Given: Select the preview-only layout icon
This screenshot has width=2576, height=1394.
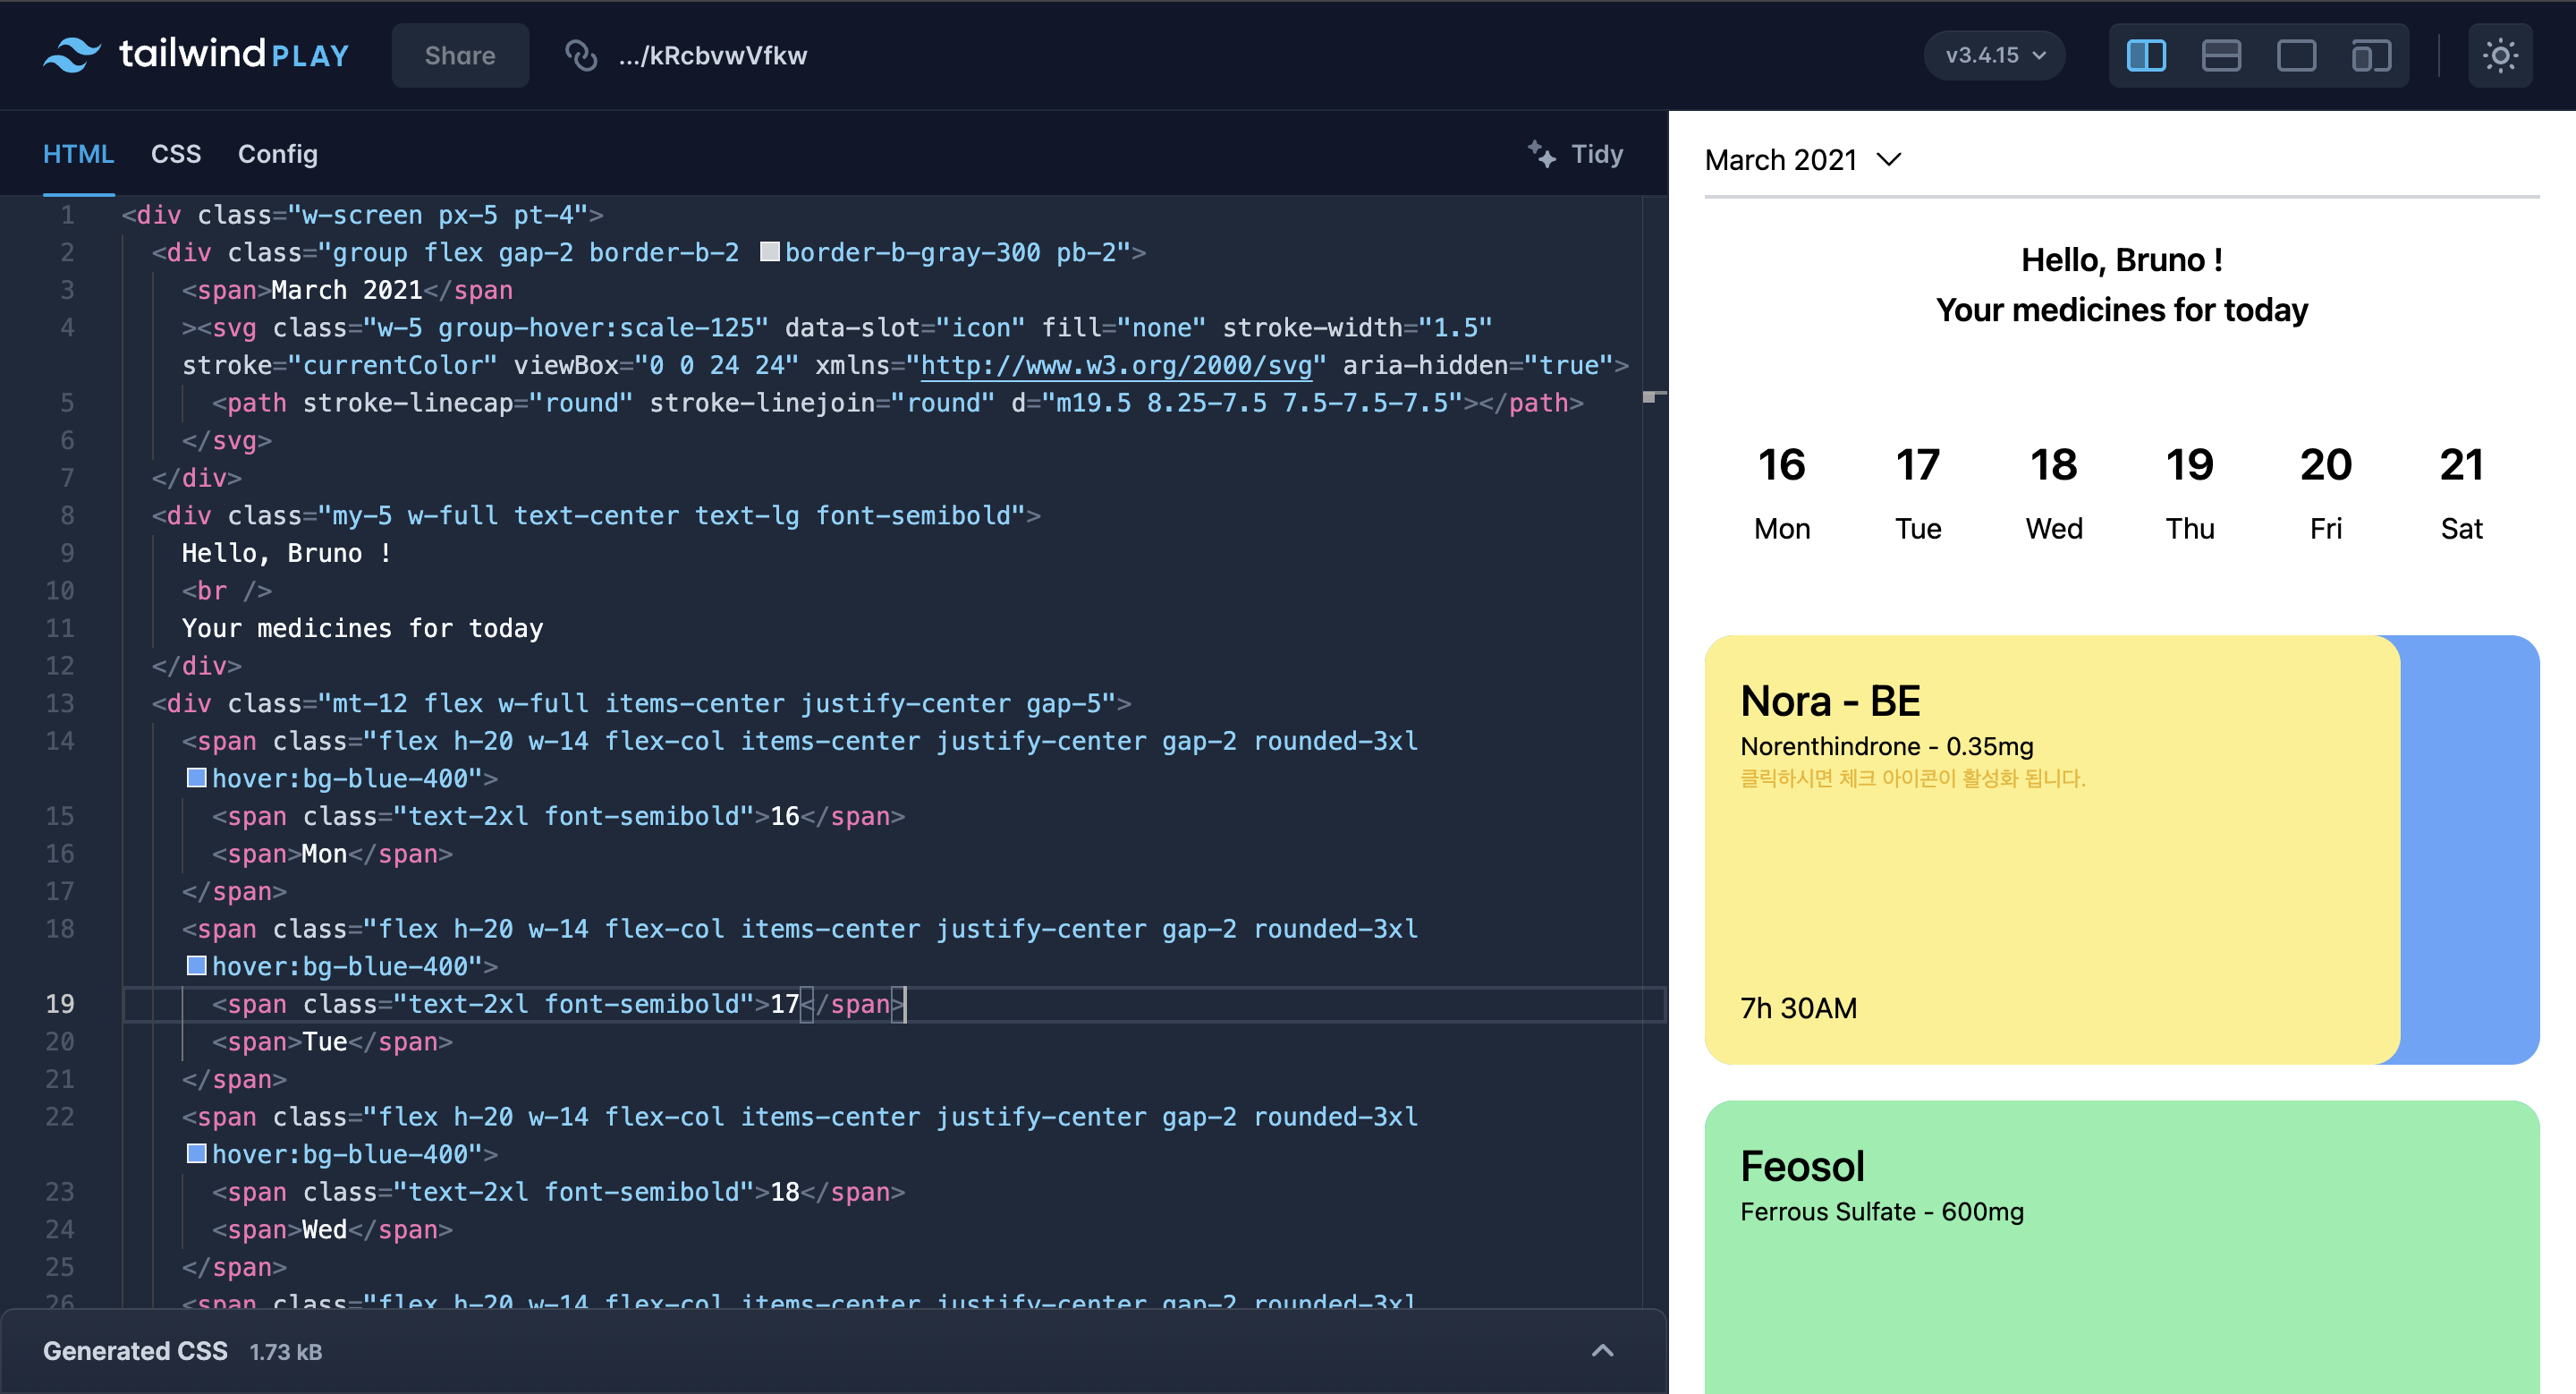Looking at the screenshot, I should pos(2296,55).
